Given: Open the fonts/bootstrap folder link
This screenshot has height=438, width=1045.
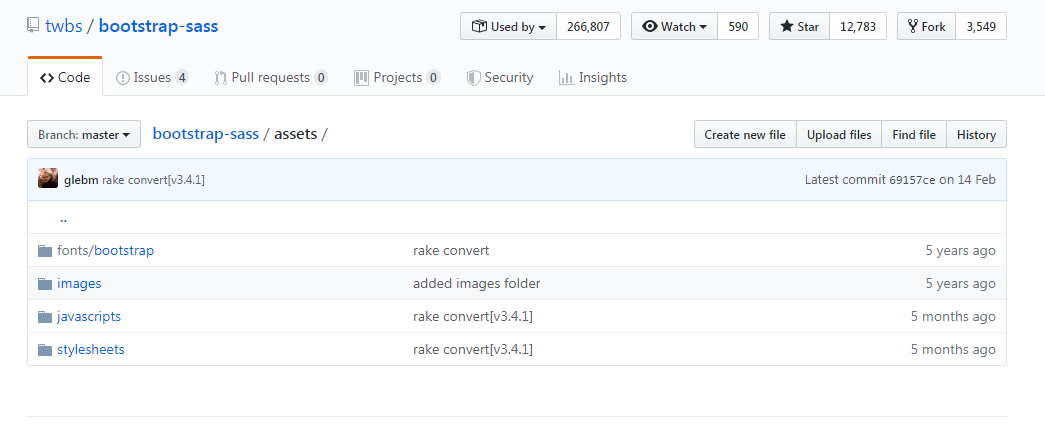Looking at the screenshot, I should pyautogui.click(x=105, y=251).
